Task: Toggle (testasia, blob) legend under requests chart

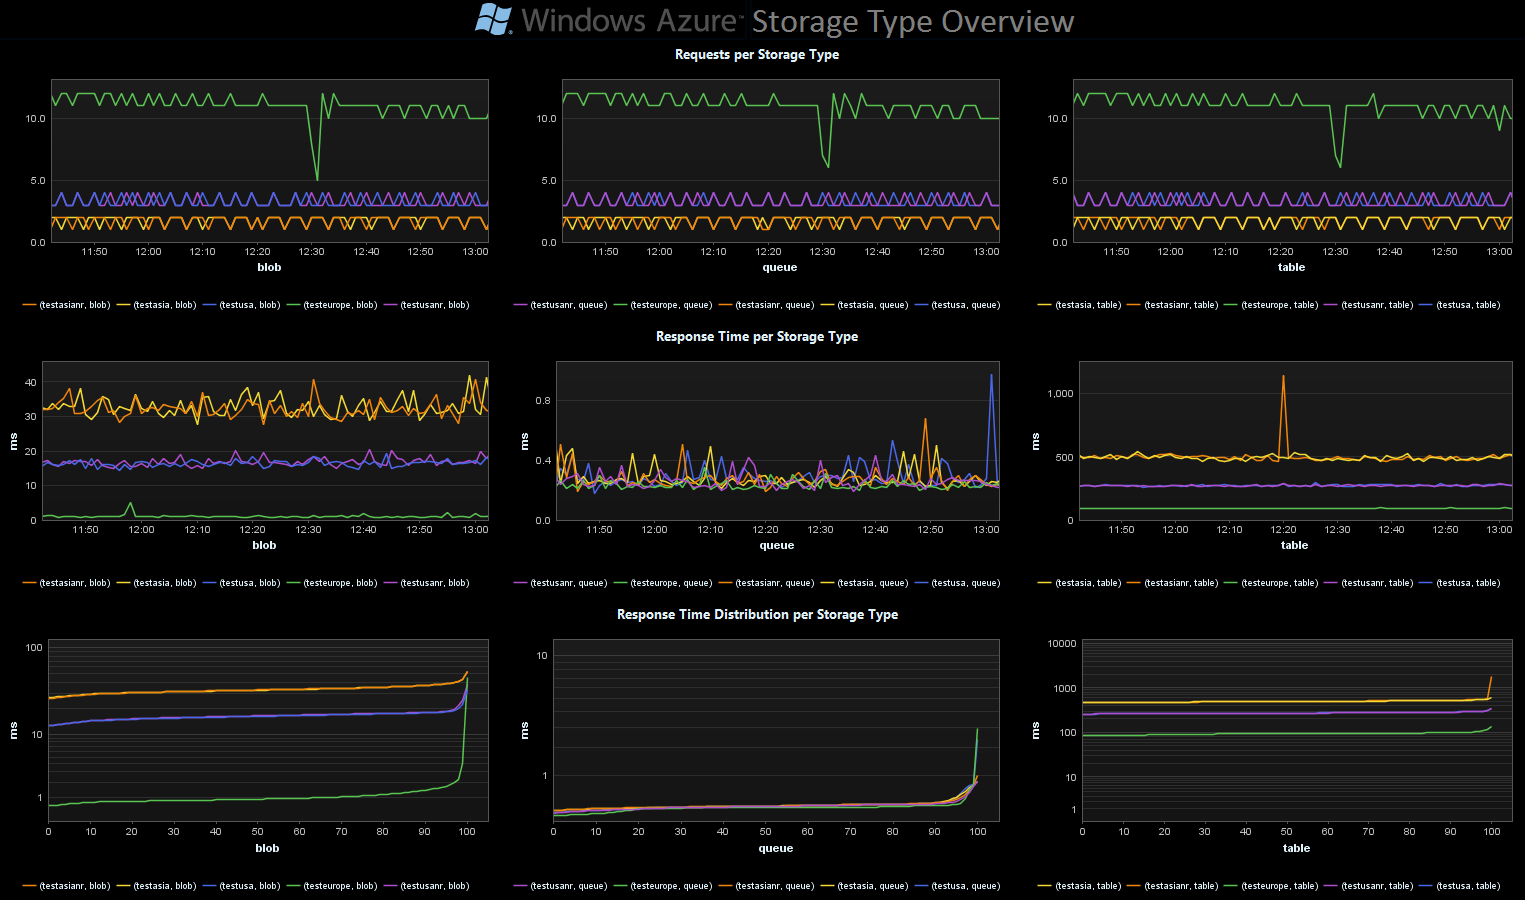Action: [157, 305]
